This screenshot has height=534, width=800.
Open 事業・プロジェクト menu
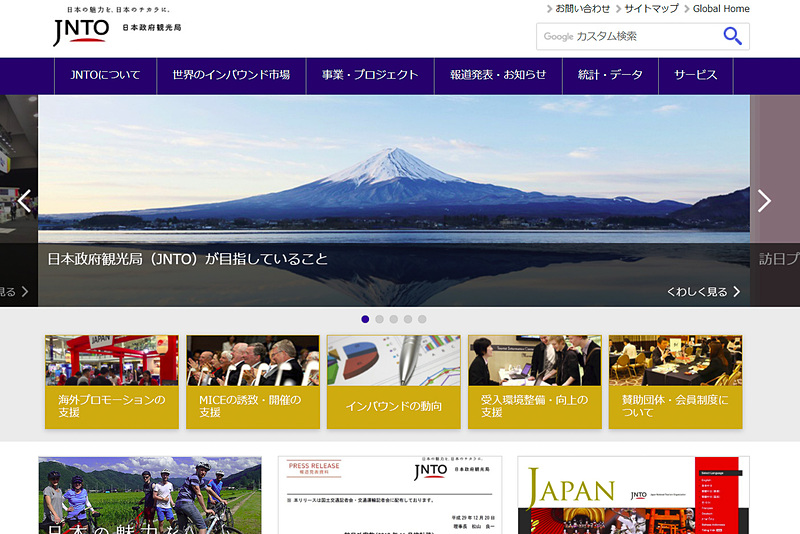370,75
